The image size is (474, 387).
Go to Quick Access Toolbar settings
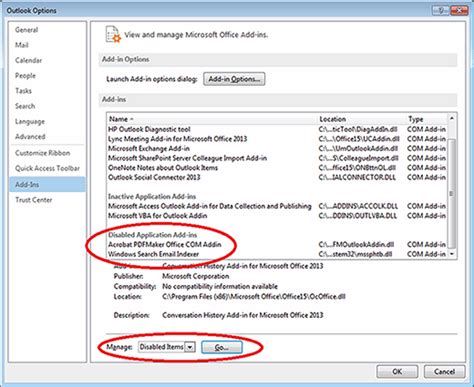47,168
